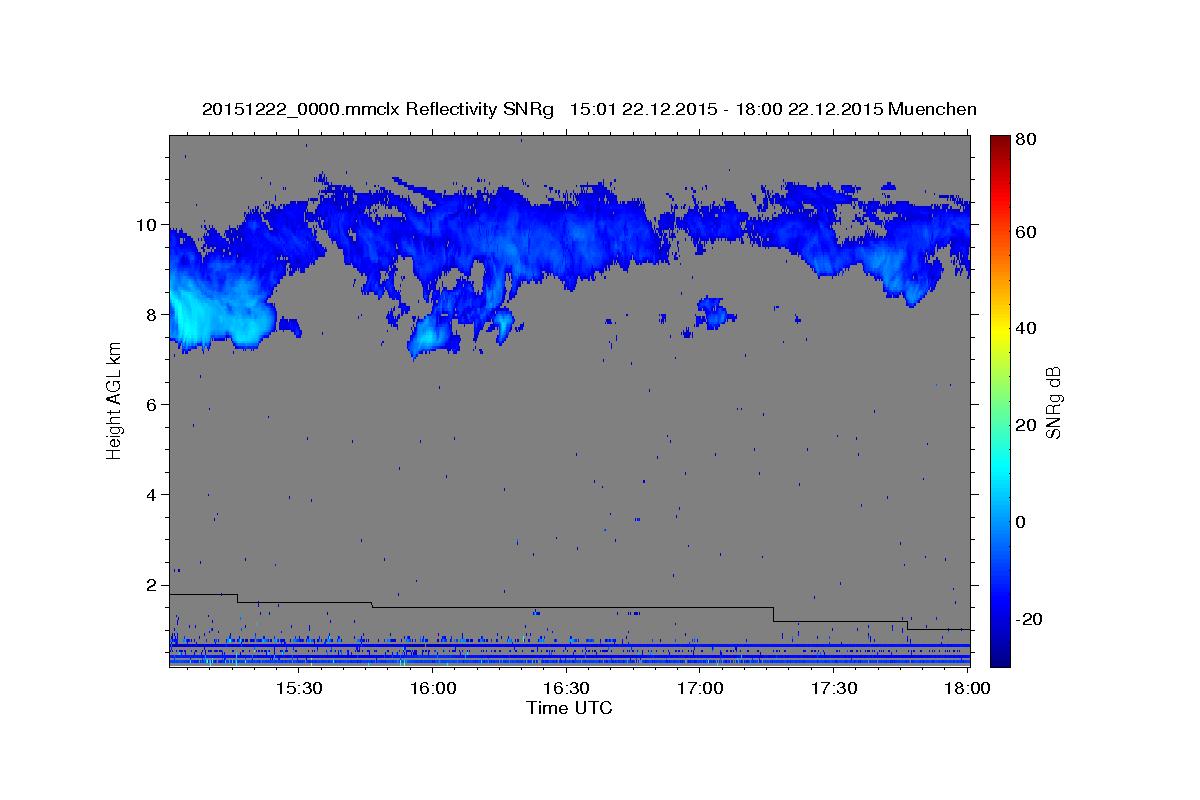The width and height of the screenshot is (1200, 800).
Task: Click the 'SNRg dB' colorbar label
Action: [1053, 403]
